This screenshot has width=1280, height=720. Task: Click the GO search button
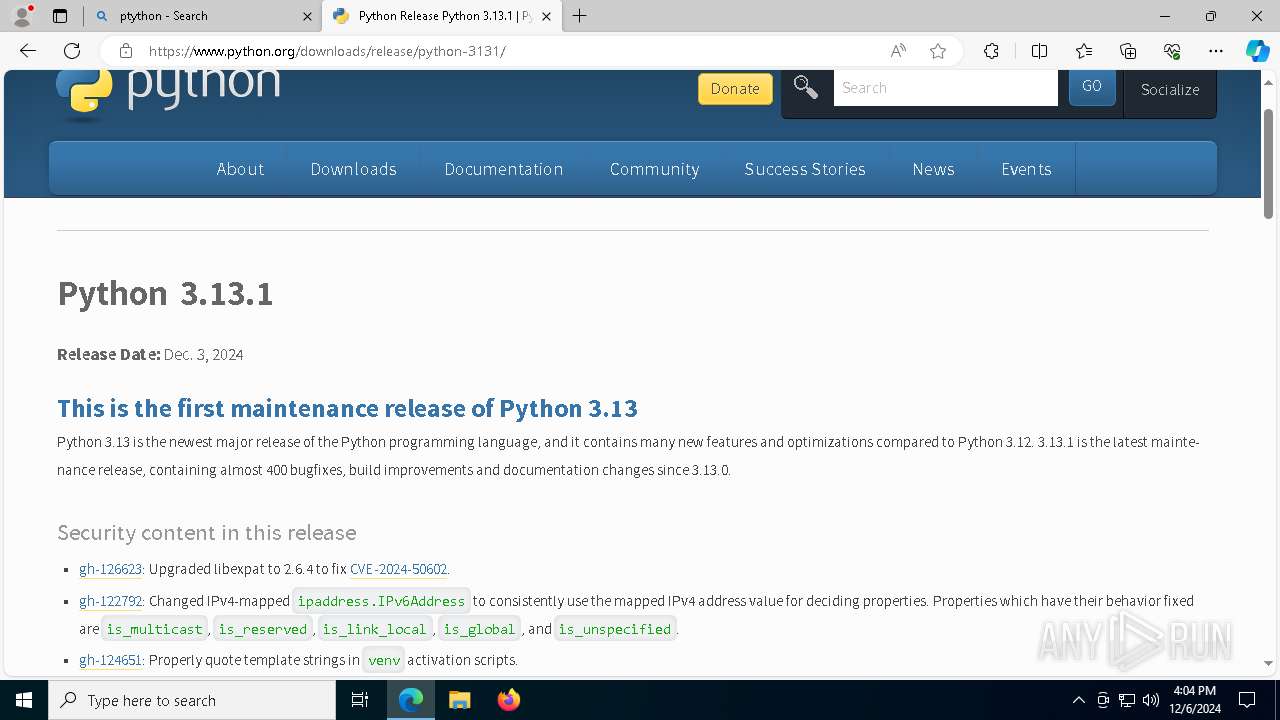coord(1092,87)
